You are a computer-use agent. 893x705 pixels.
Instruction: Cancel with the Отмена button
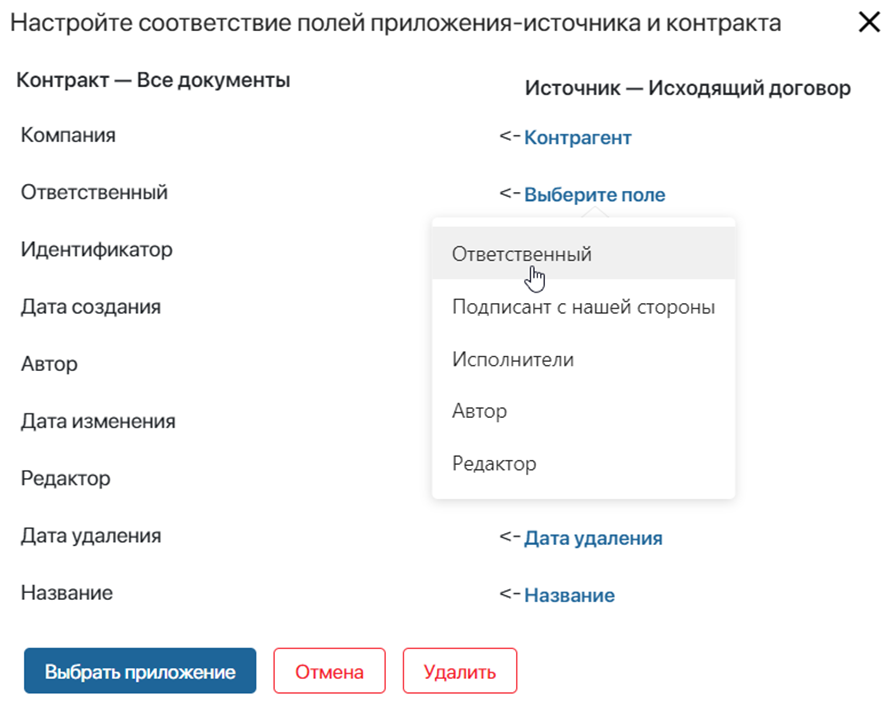329,671
